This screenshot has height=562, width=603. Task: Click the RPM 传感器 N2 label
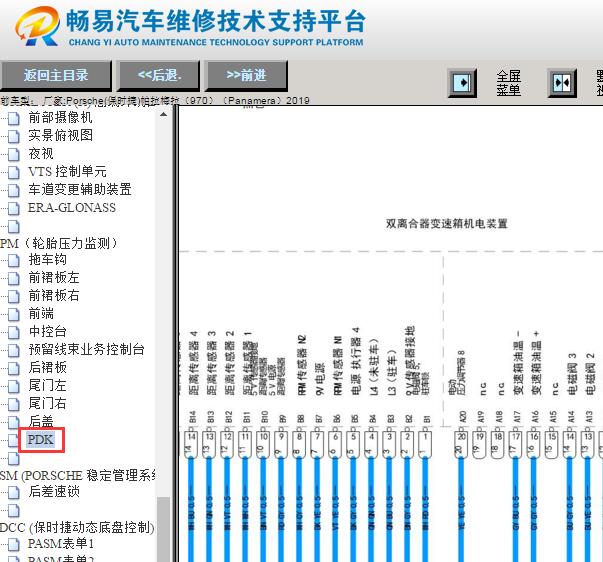[302, 364]
